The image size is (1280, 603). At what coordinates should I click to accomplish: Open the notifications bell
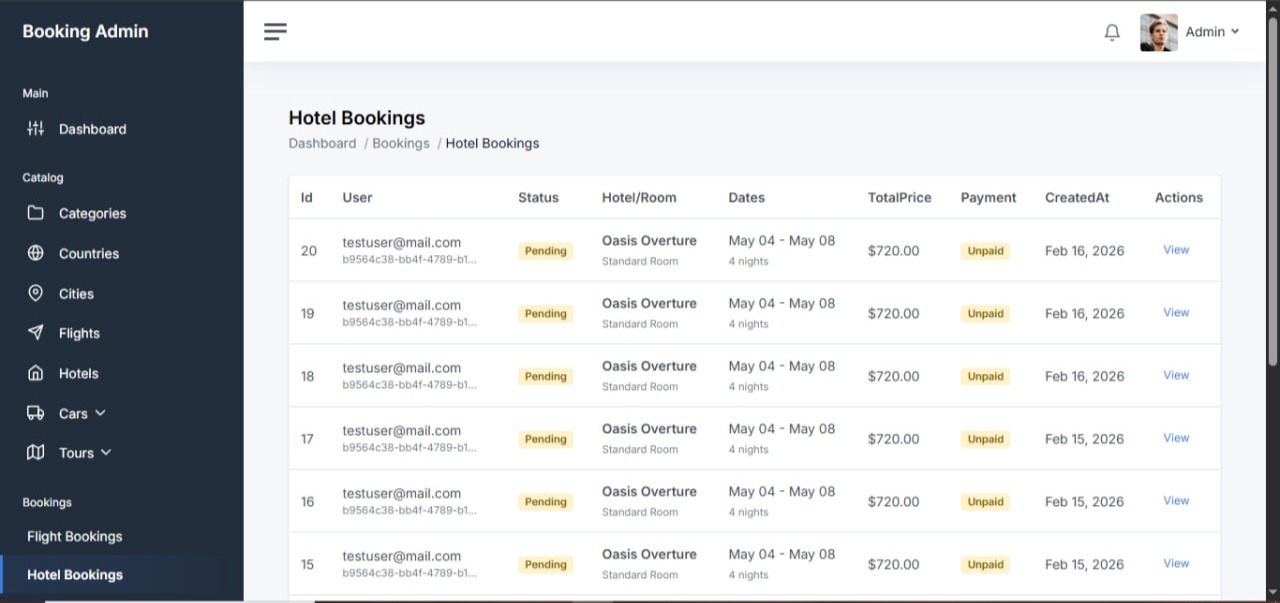1112,32
